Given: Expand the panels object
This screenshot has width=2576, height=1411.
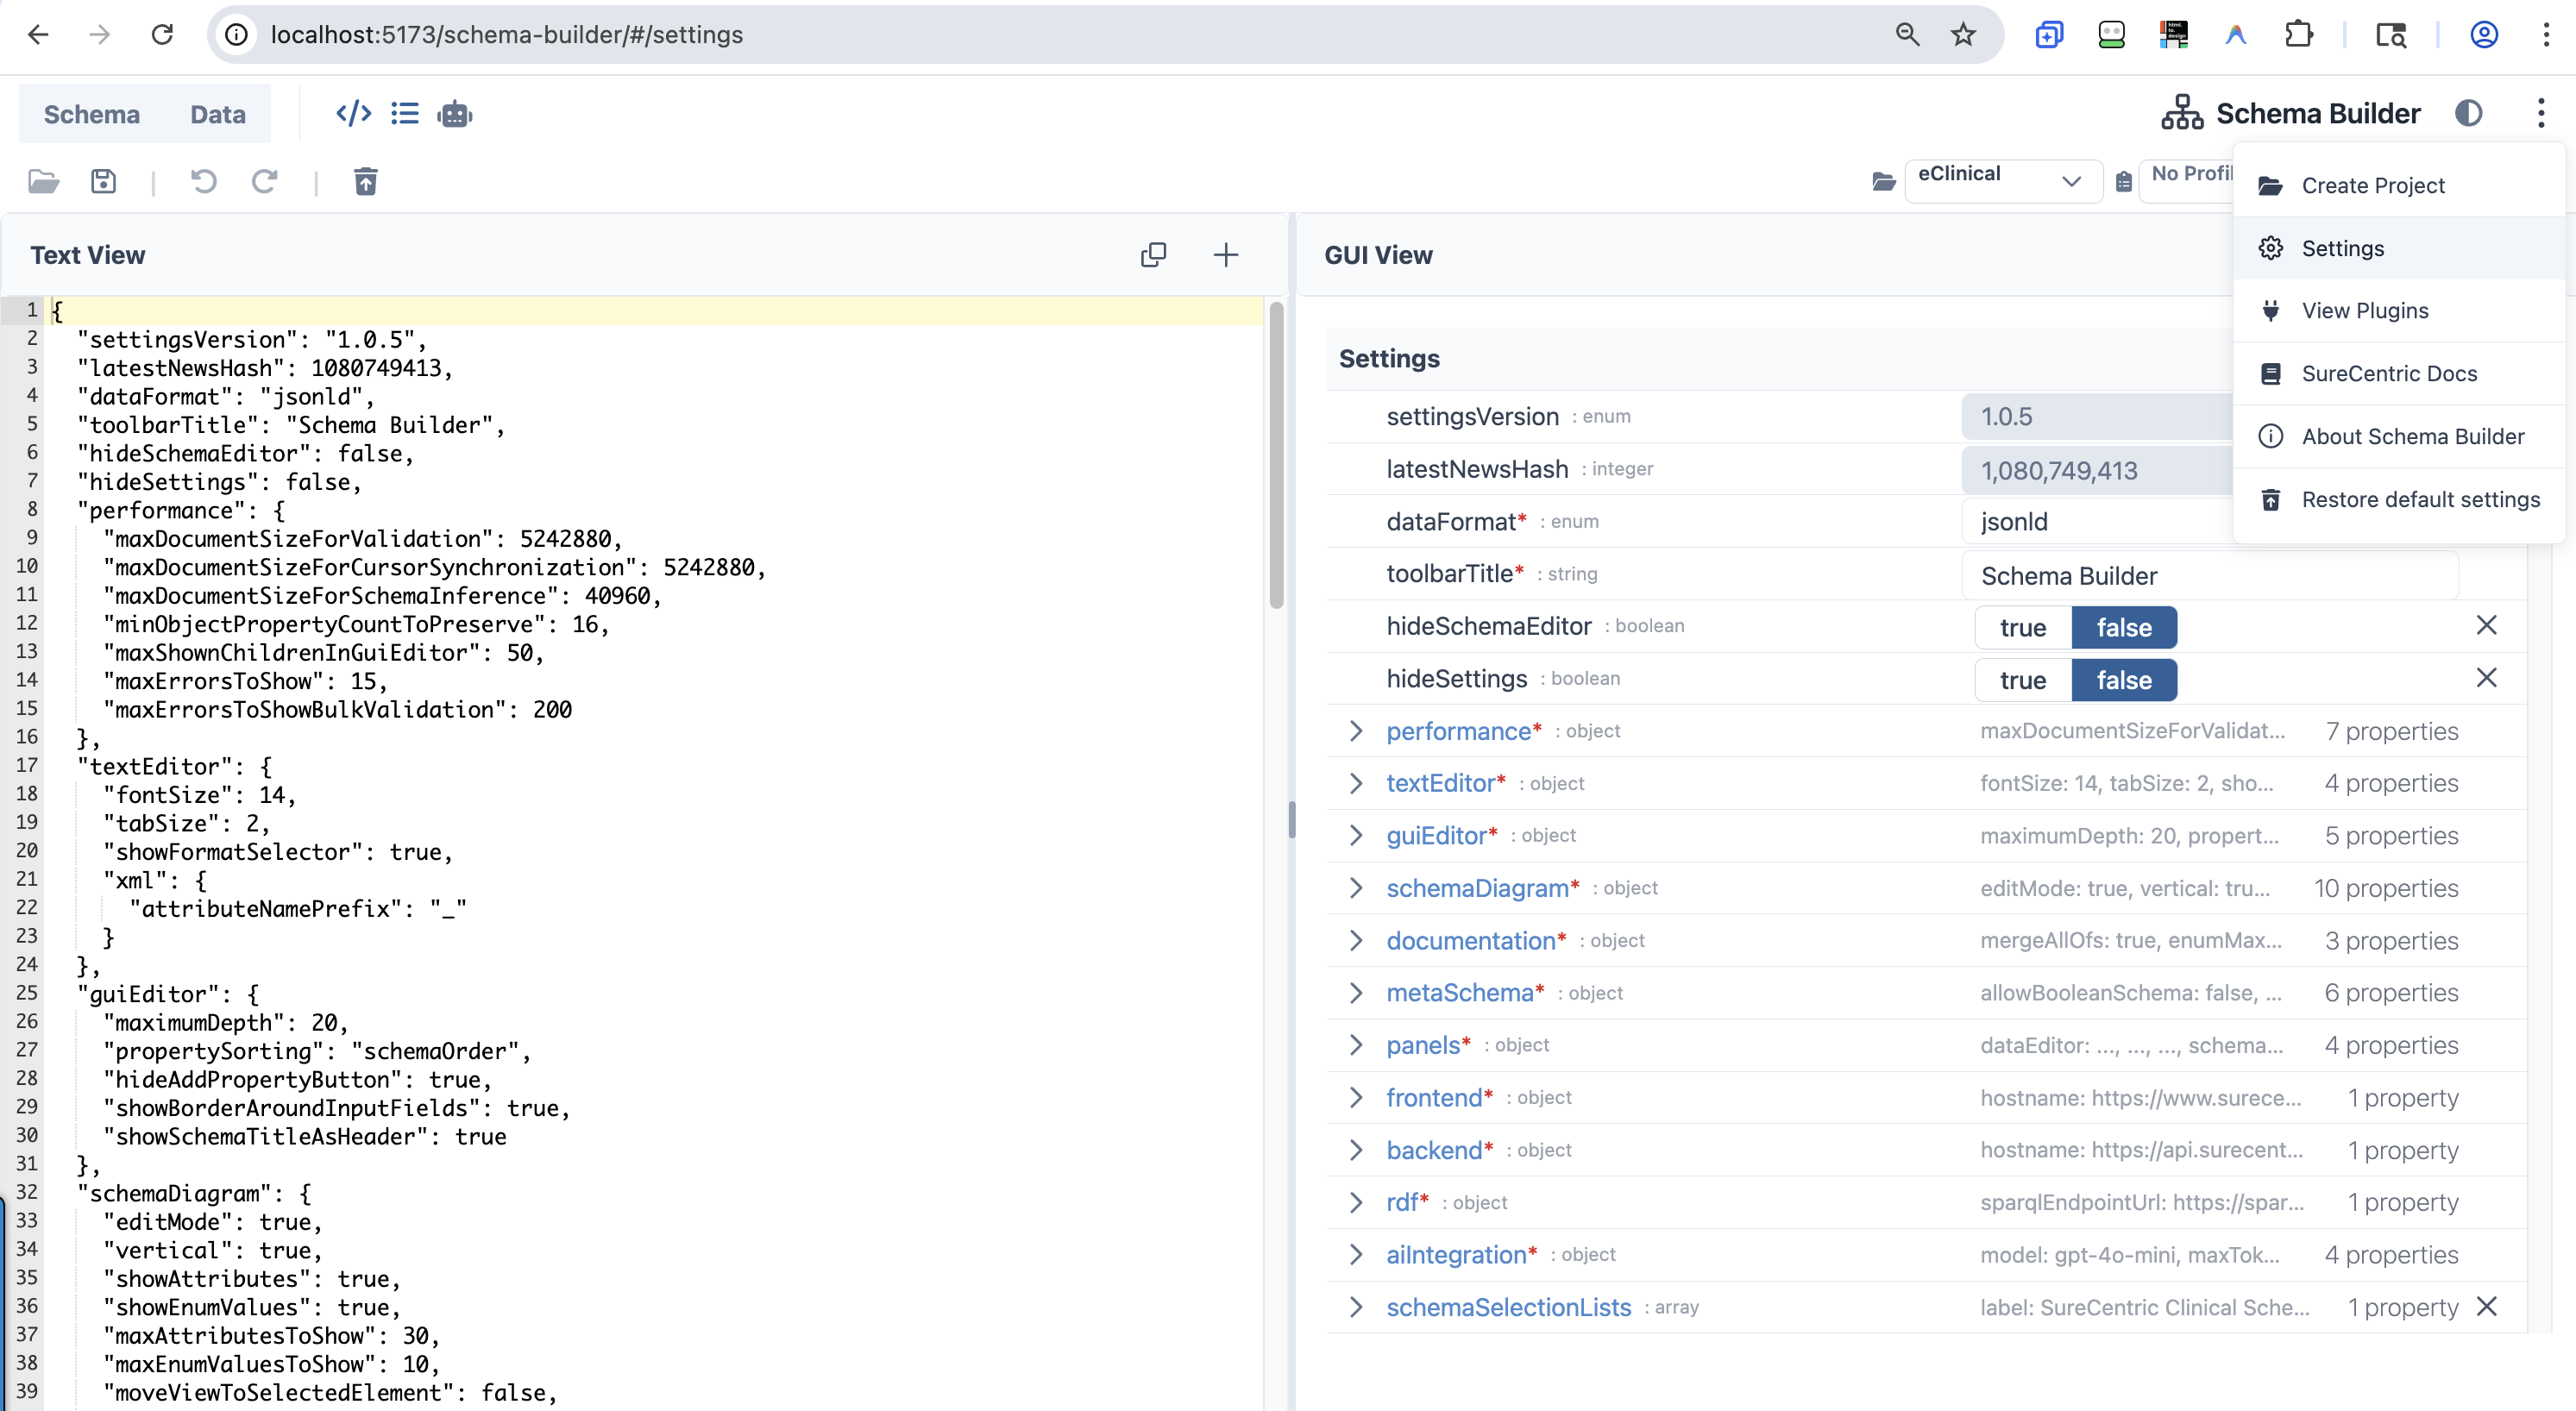Looking at the screenshot, I should [1356, 1045].
